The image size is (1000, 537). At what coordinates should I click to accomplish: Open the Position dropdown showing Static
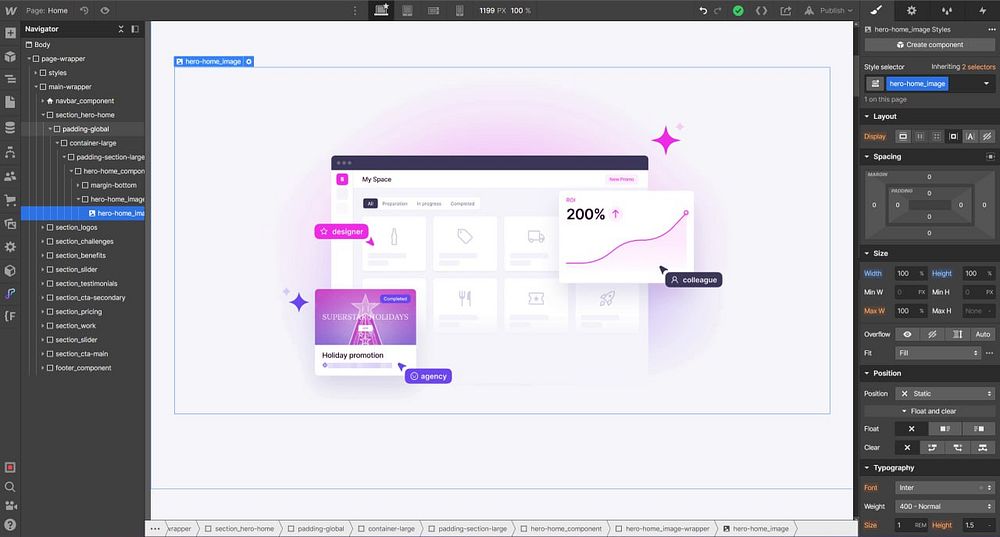(945, 394)
